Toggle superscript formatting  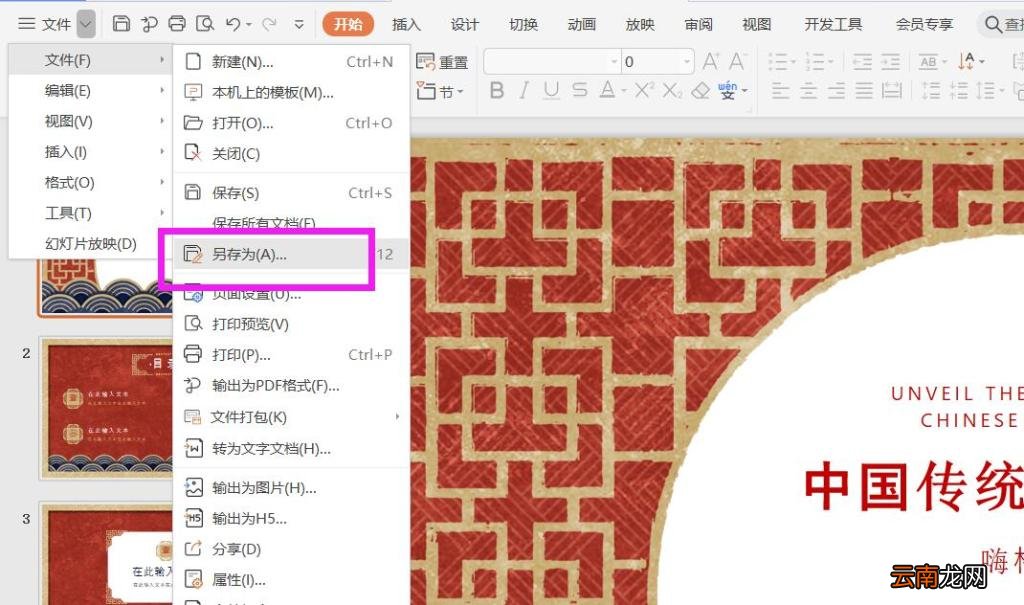(x=643, y=90)
